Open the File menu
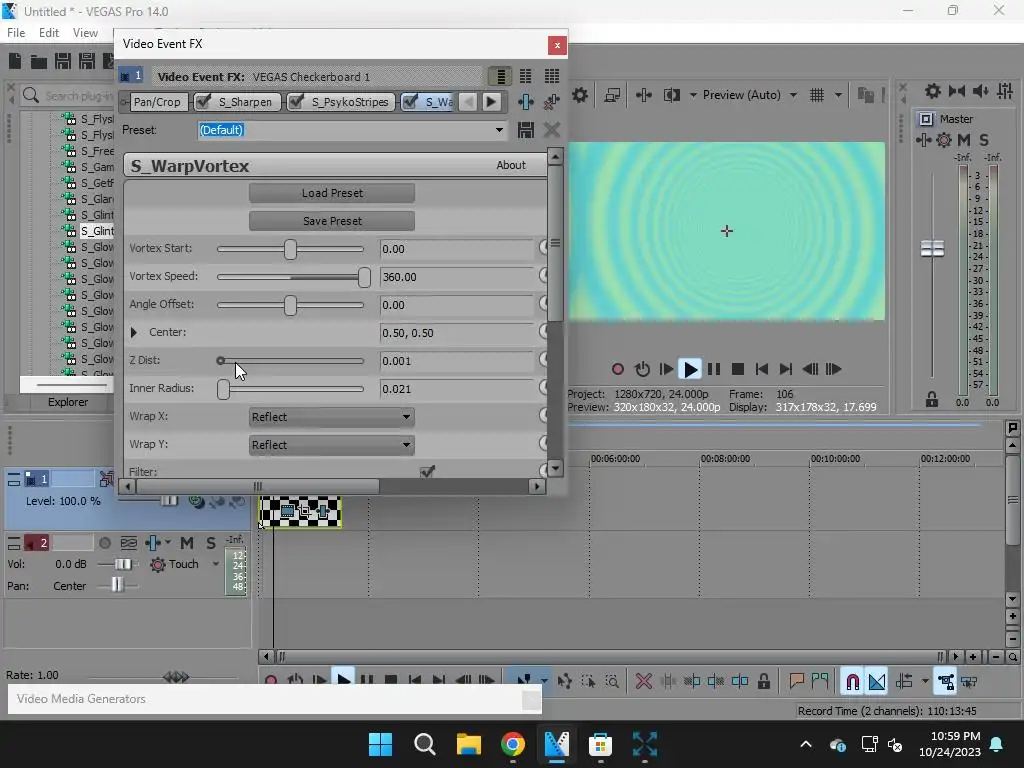The width and height of the screenshot is (1024, 768). click(16, 33)
